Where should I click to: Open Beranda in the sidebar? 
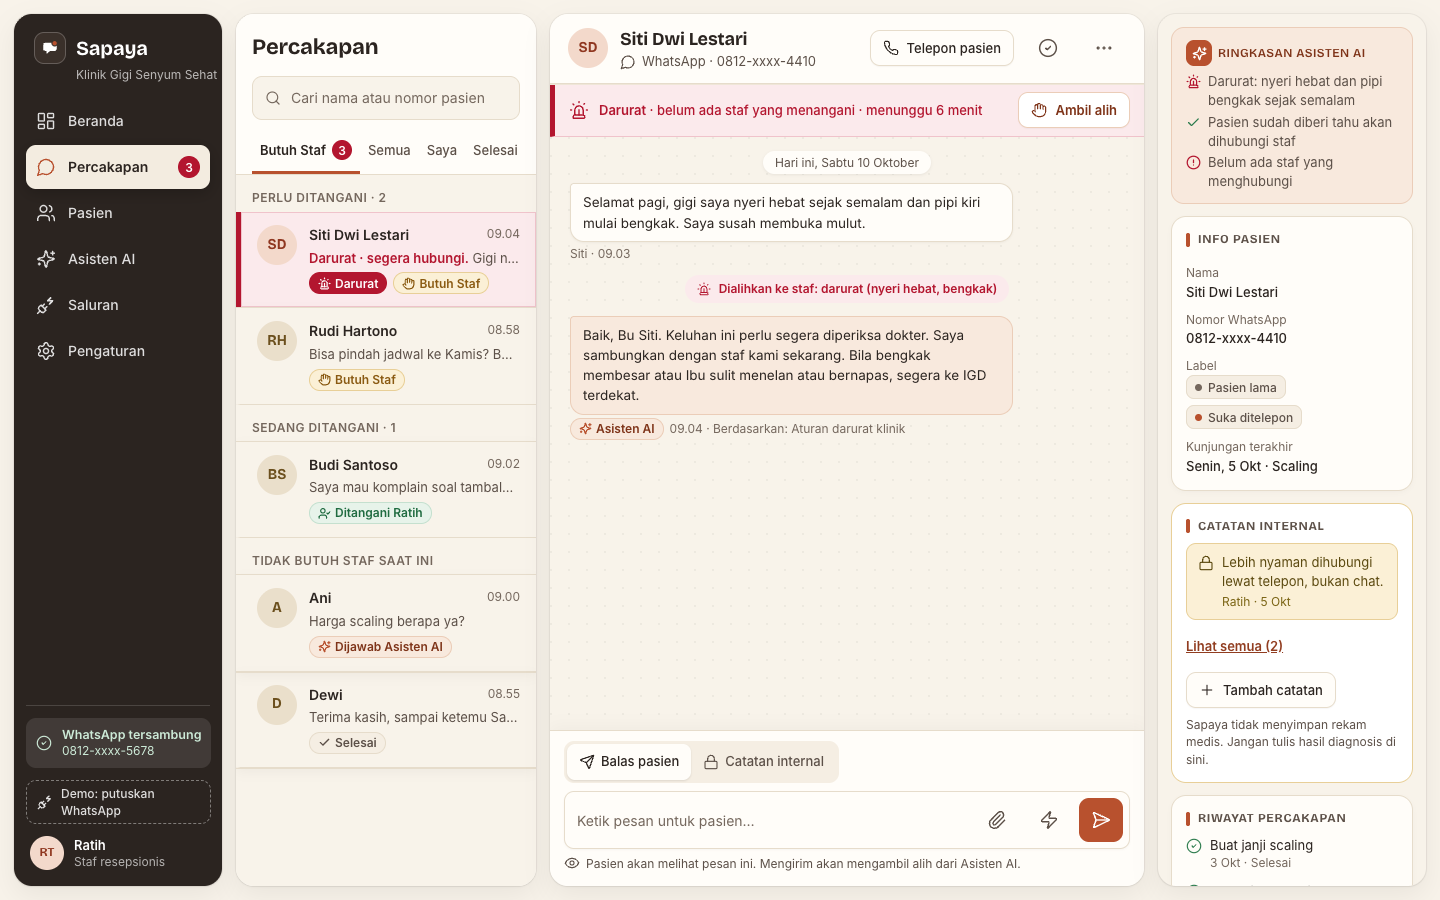118,121
